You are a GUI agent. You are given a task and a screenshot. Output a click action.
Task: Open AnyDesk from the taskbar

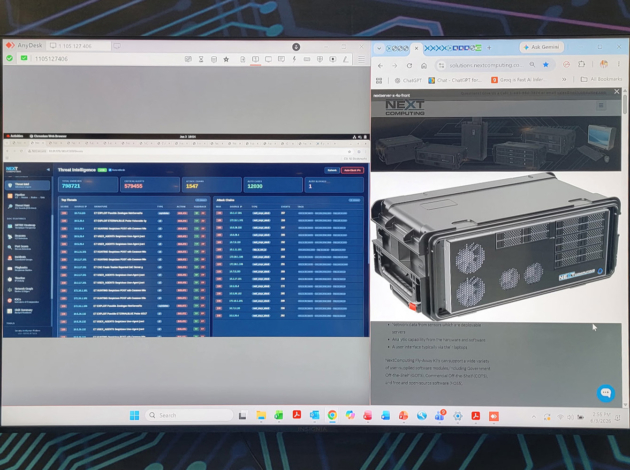tap(493, 416)
